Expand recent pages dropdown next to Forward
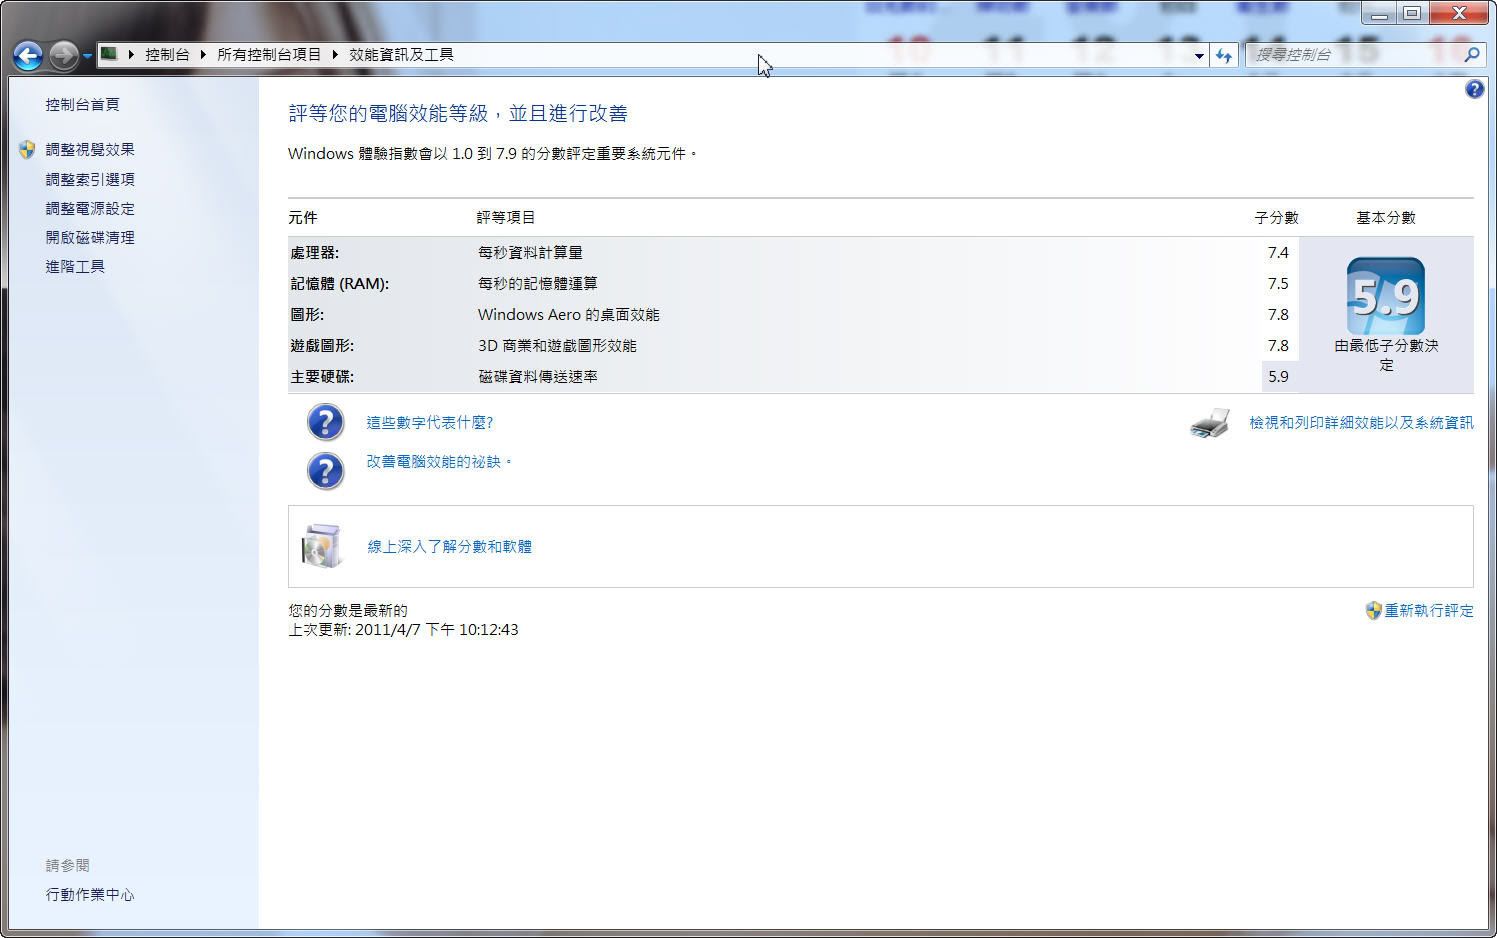 click(x=88, y=55)
